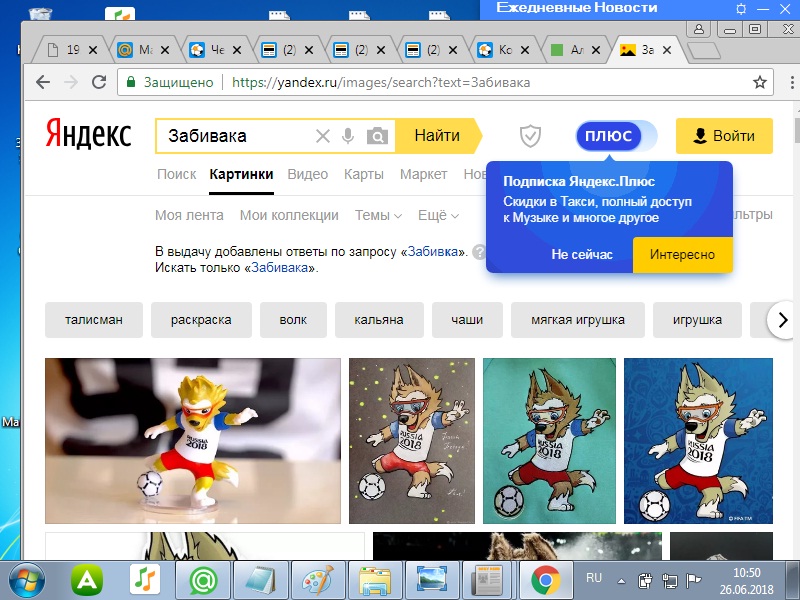The image size is (800, 600).
Task: Open the Chrome three-dot menu
Action: [x=792, y=82]
